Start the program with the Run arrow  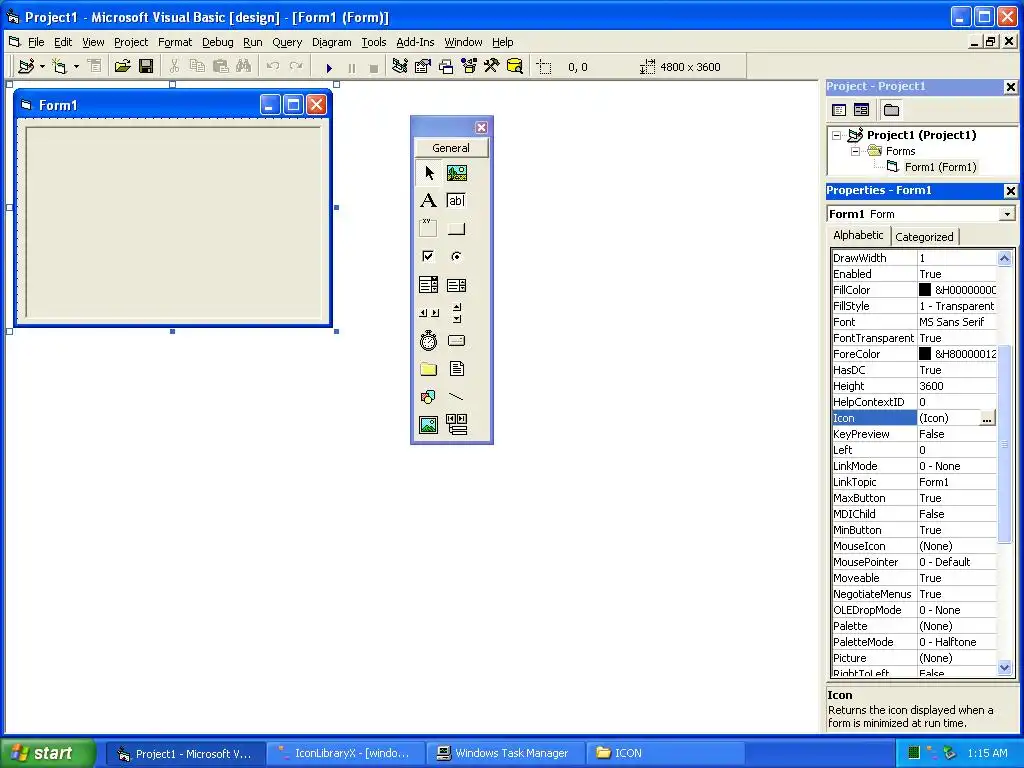coord(328,67)
